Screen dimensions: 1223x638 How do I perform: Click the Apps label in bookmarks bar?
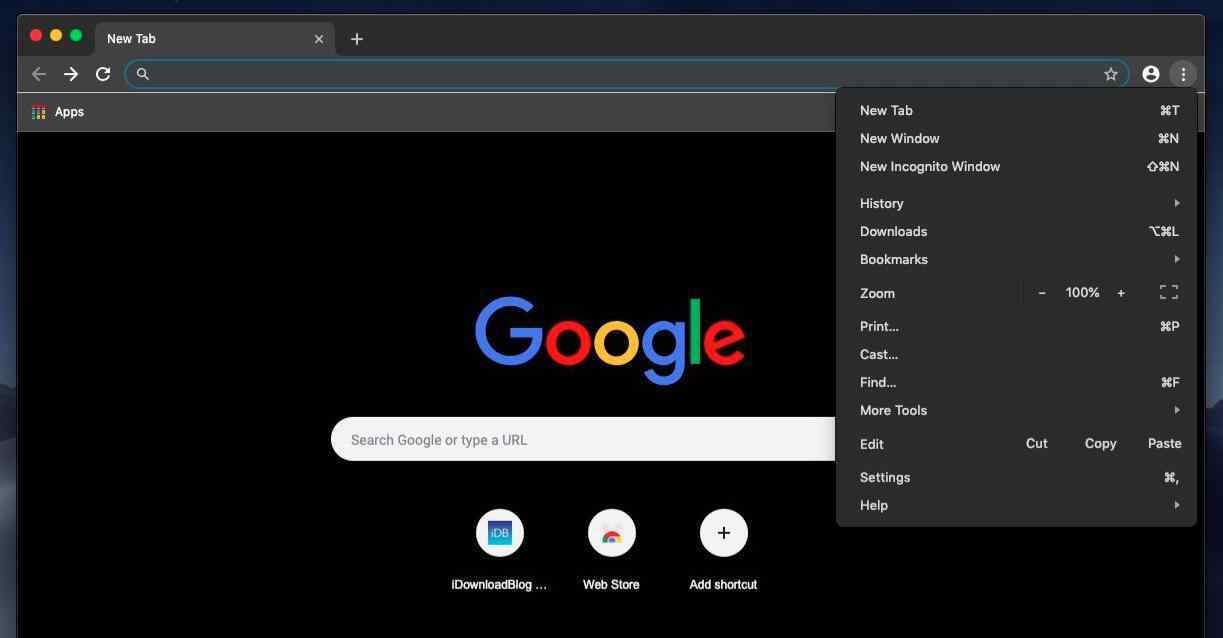tap(69, 112)
